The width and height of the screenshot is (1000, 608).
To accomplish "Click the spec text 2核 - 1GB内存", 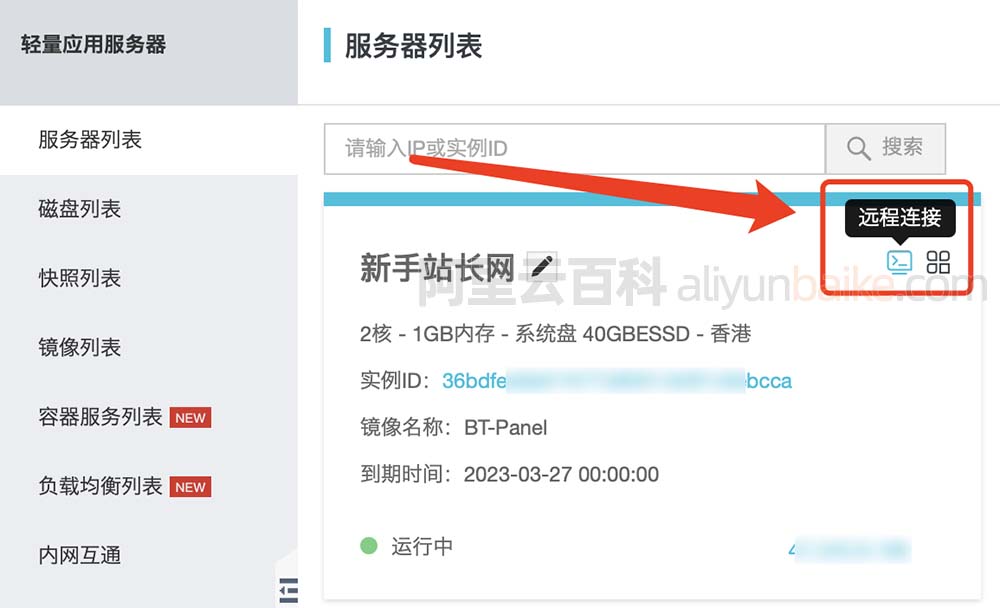I will 427,334.
